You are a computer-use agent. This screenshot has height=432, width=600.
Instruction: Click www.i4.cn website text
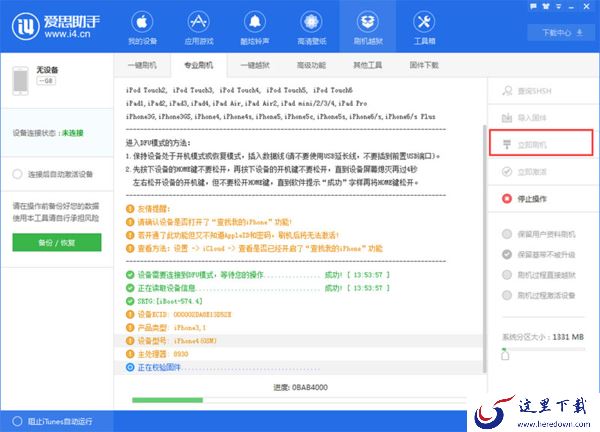67,34
